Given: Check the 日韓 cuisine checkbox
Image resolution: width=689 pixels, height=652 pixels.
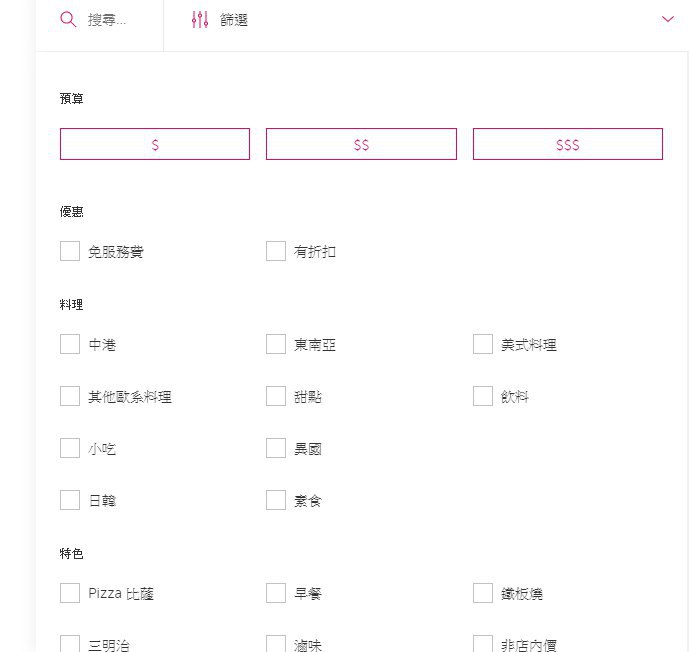Looking at the screenshot, I should pyautogui.click(x=70, y=500).
